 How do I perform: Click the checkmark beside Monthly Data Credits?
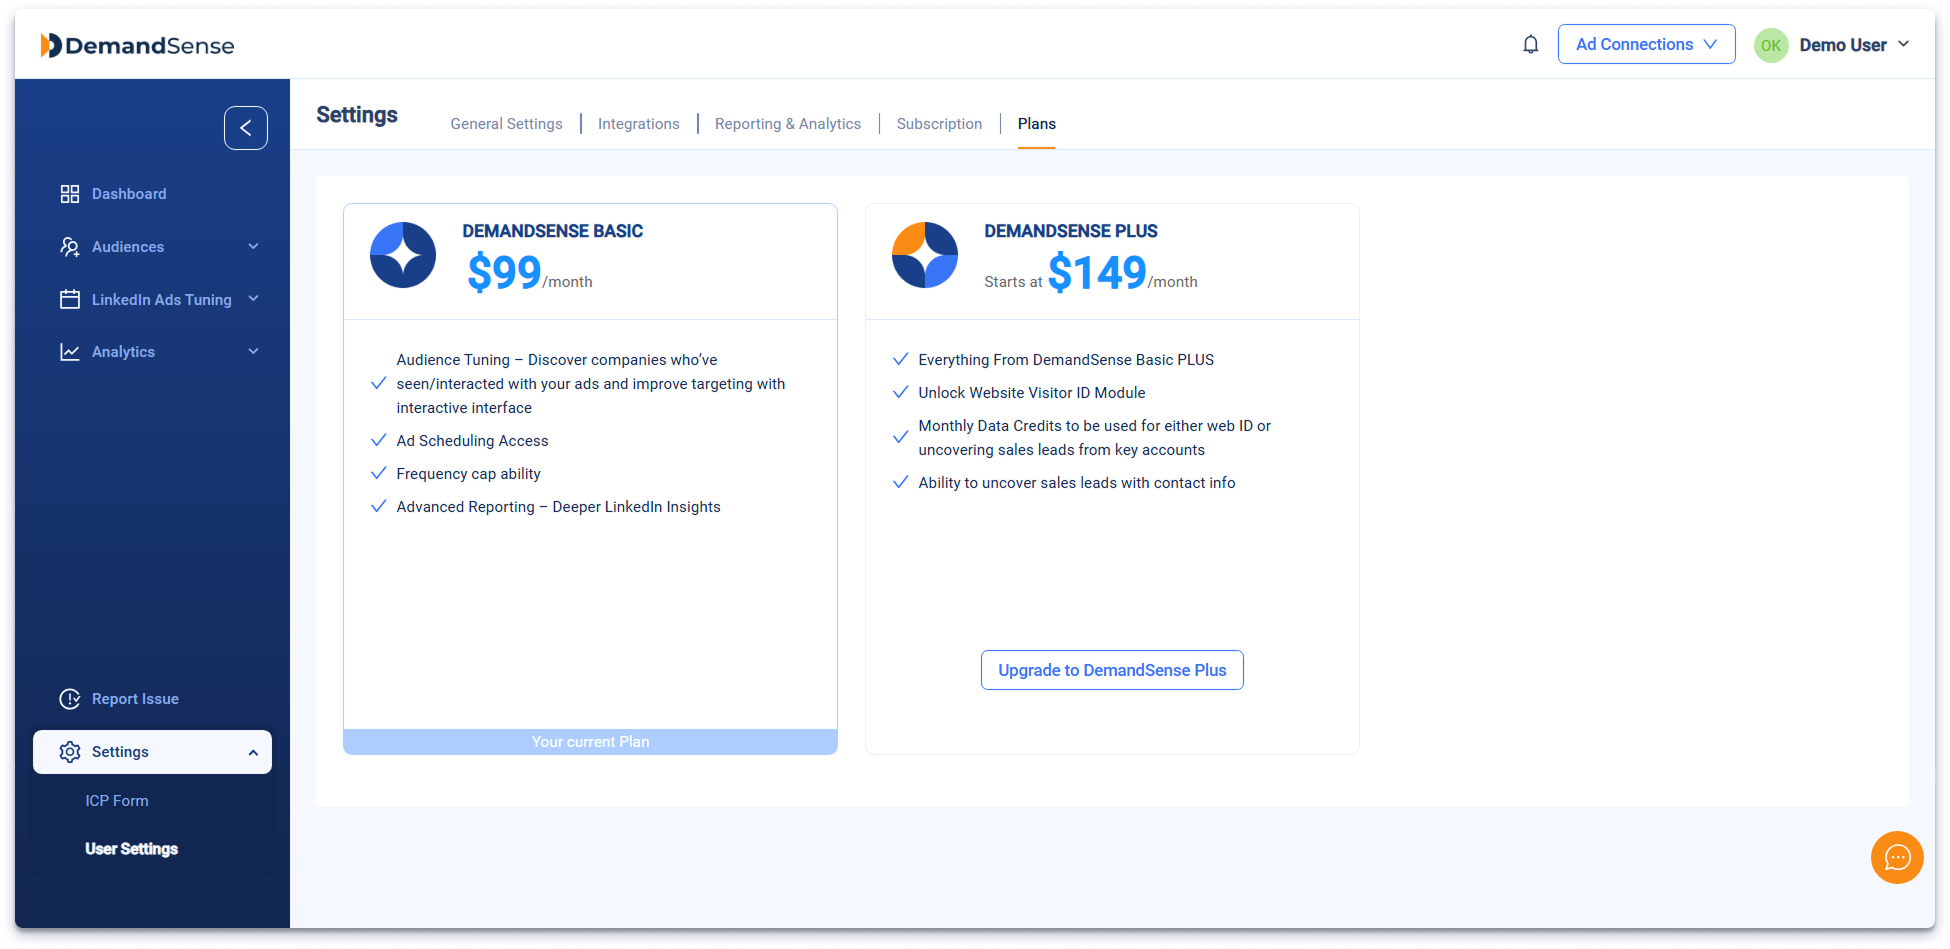tap(901, 437)
